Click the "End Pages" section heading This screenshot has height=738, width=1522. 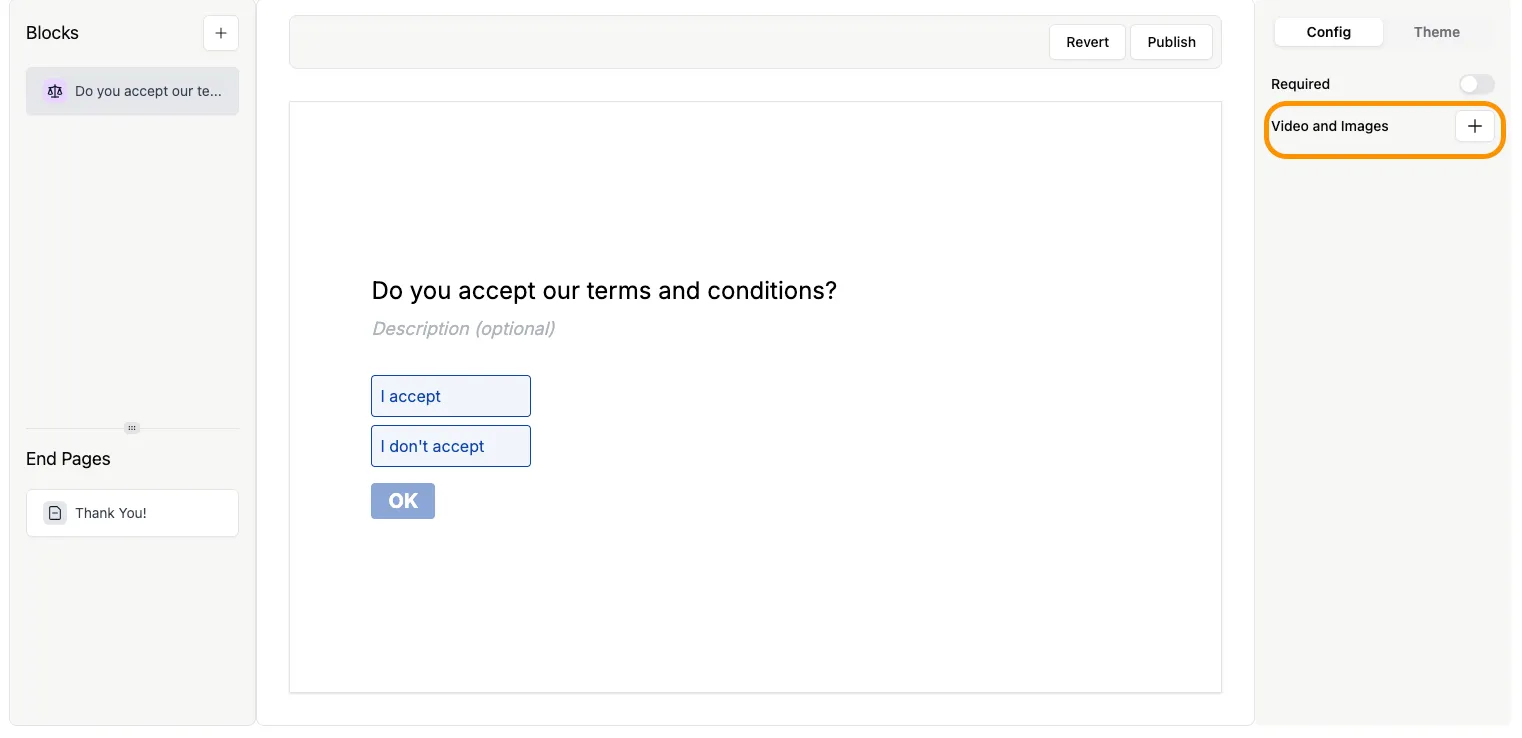click(68, 459)
